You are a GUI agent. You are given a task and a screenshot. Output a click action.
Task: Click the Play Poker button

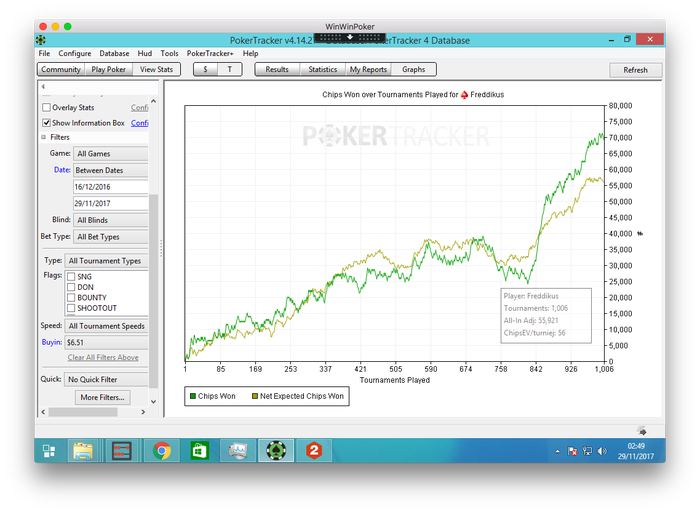(x=108, y=70)
